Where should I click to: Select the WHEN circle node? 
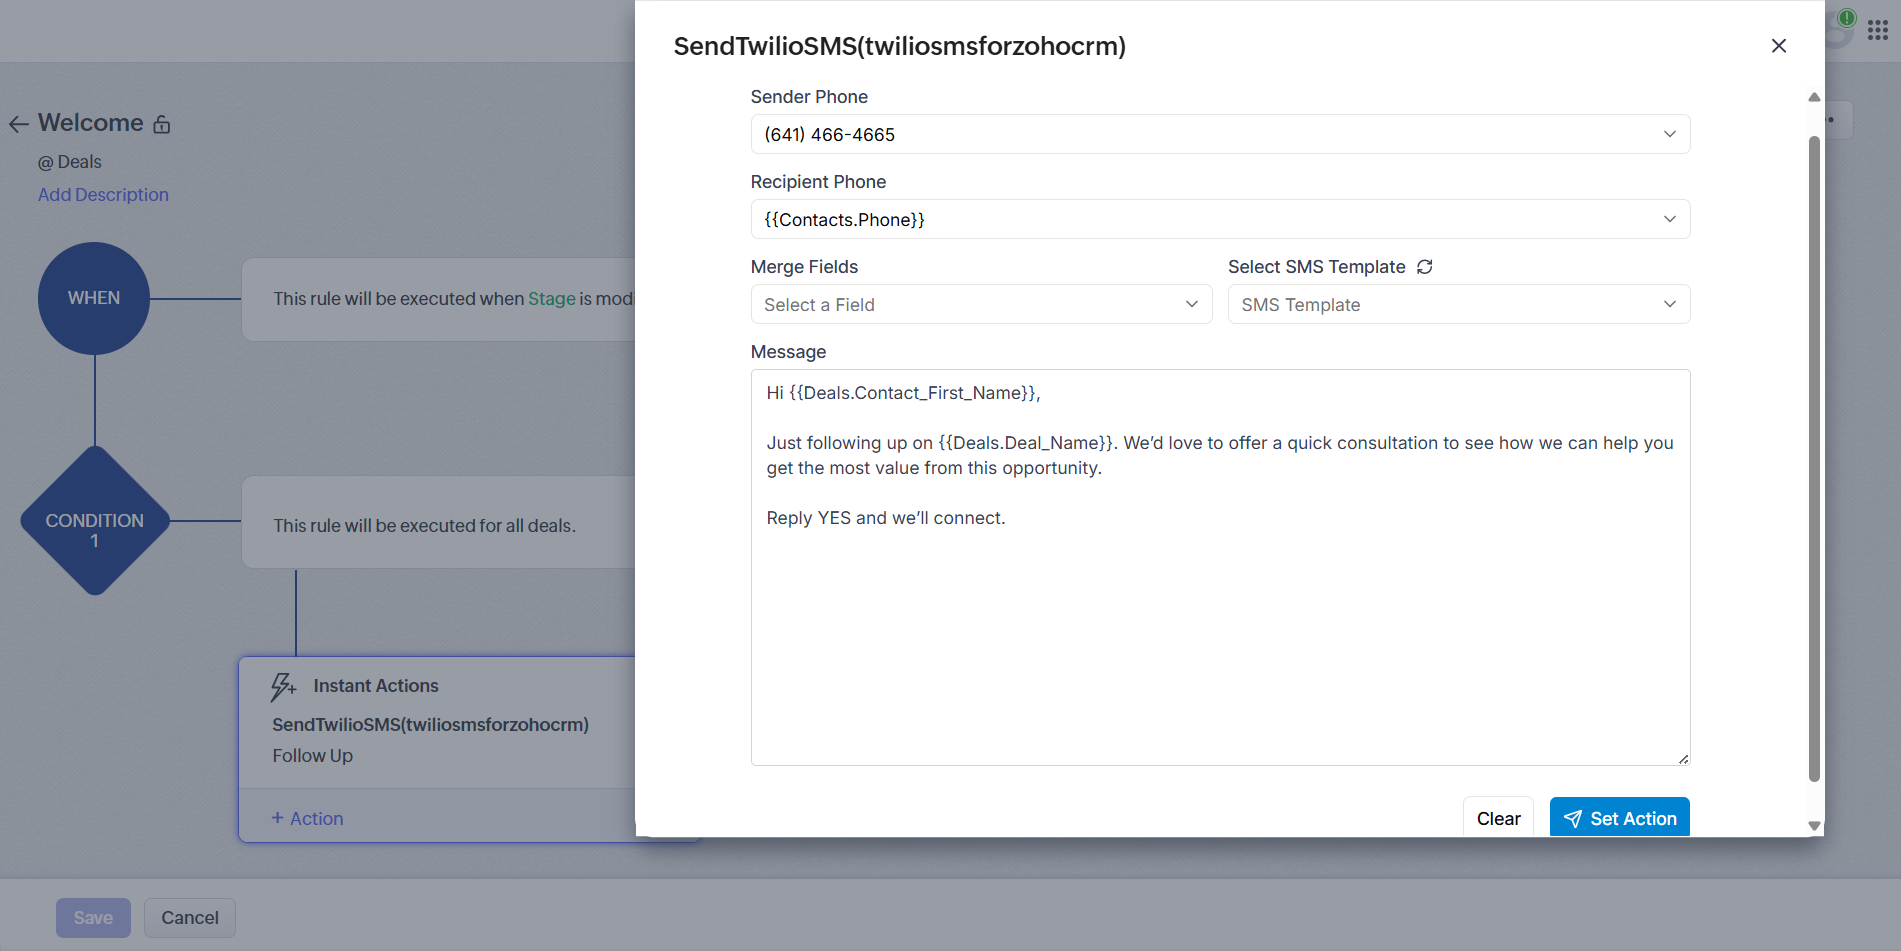click(94, 298)
